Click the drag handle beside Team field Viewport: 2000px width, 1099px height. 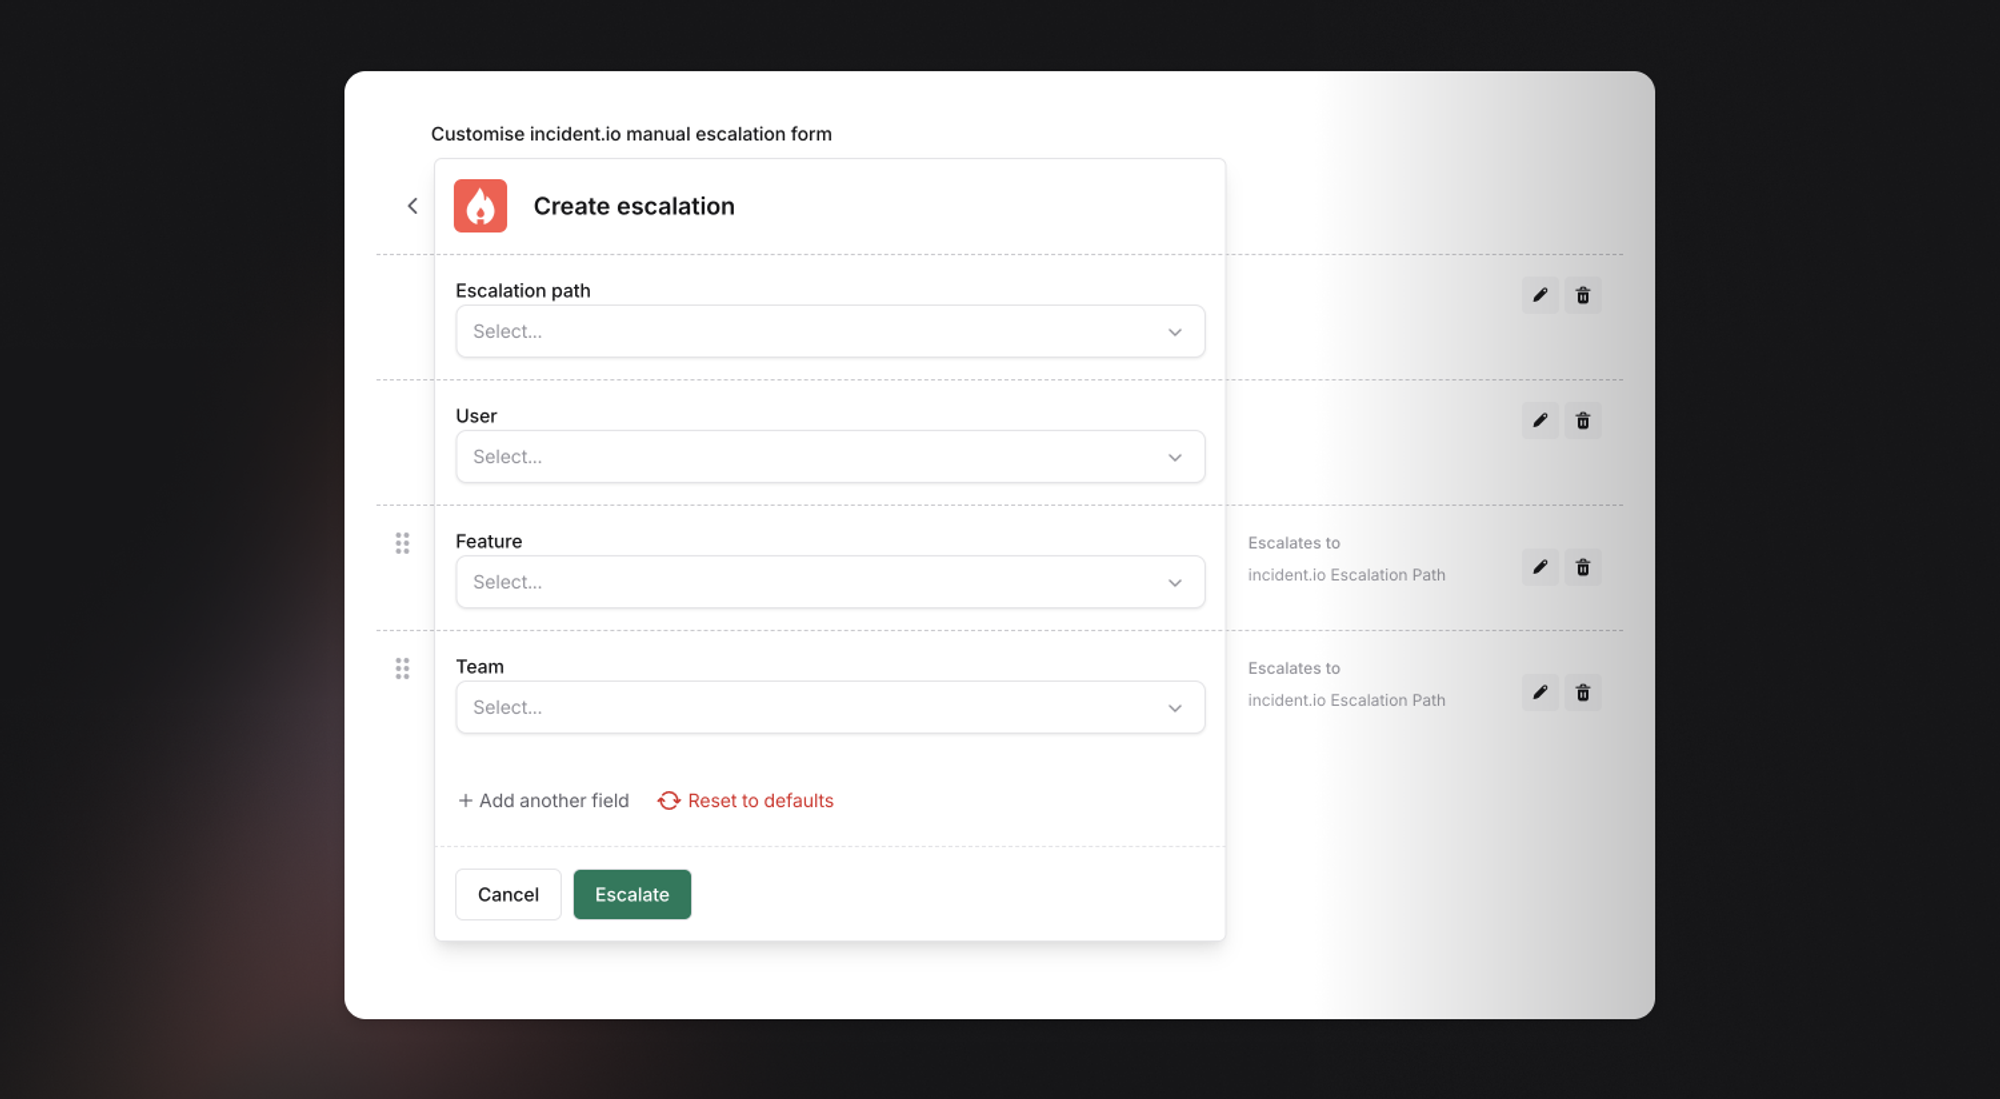click(402, 668)
